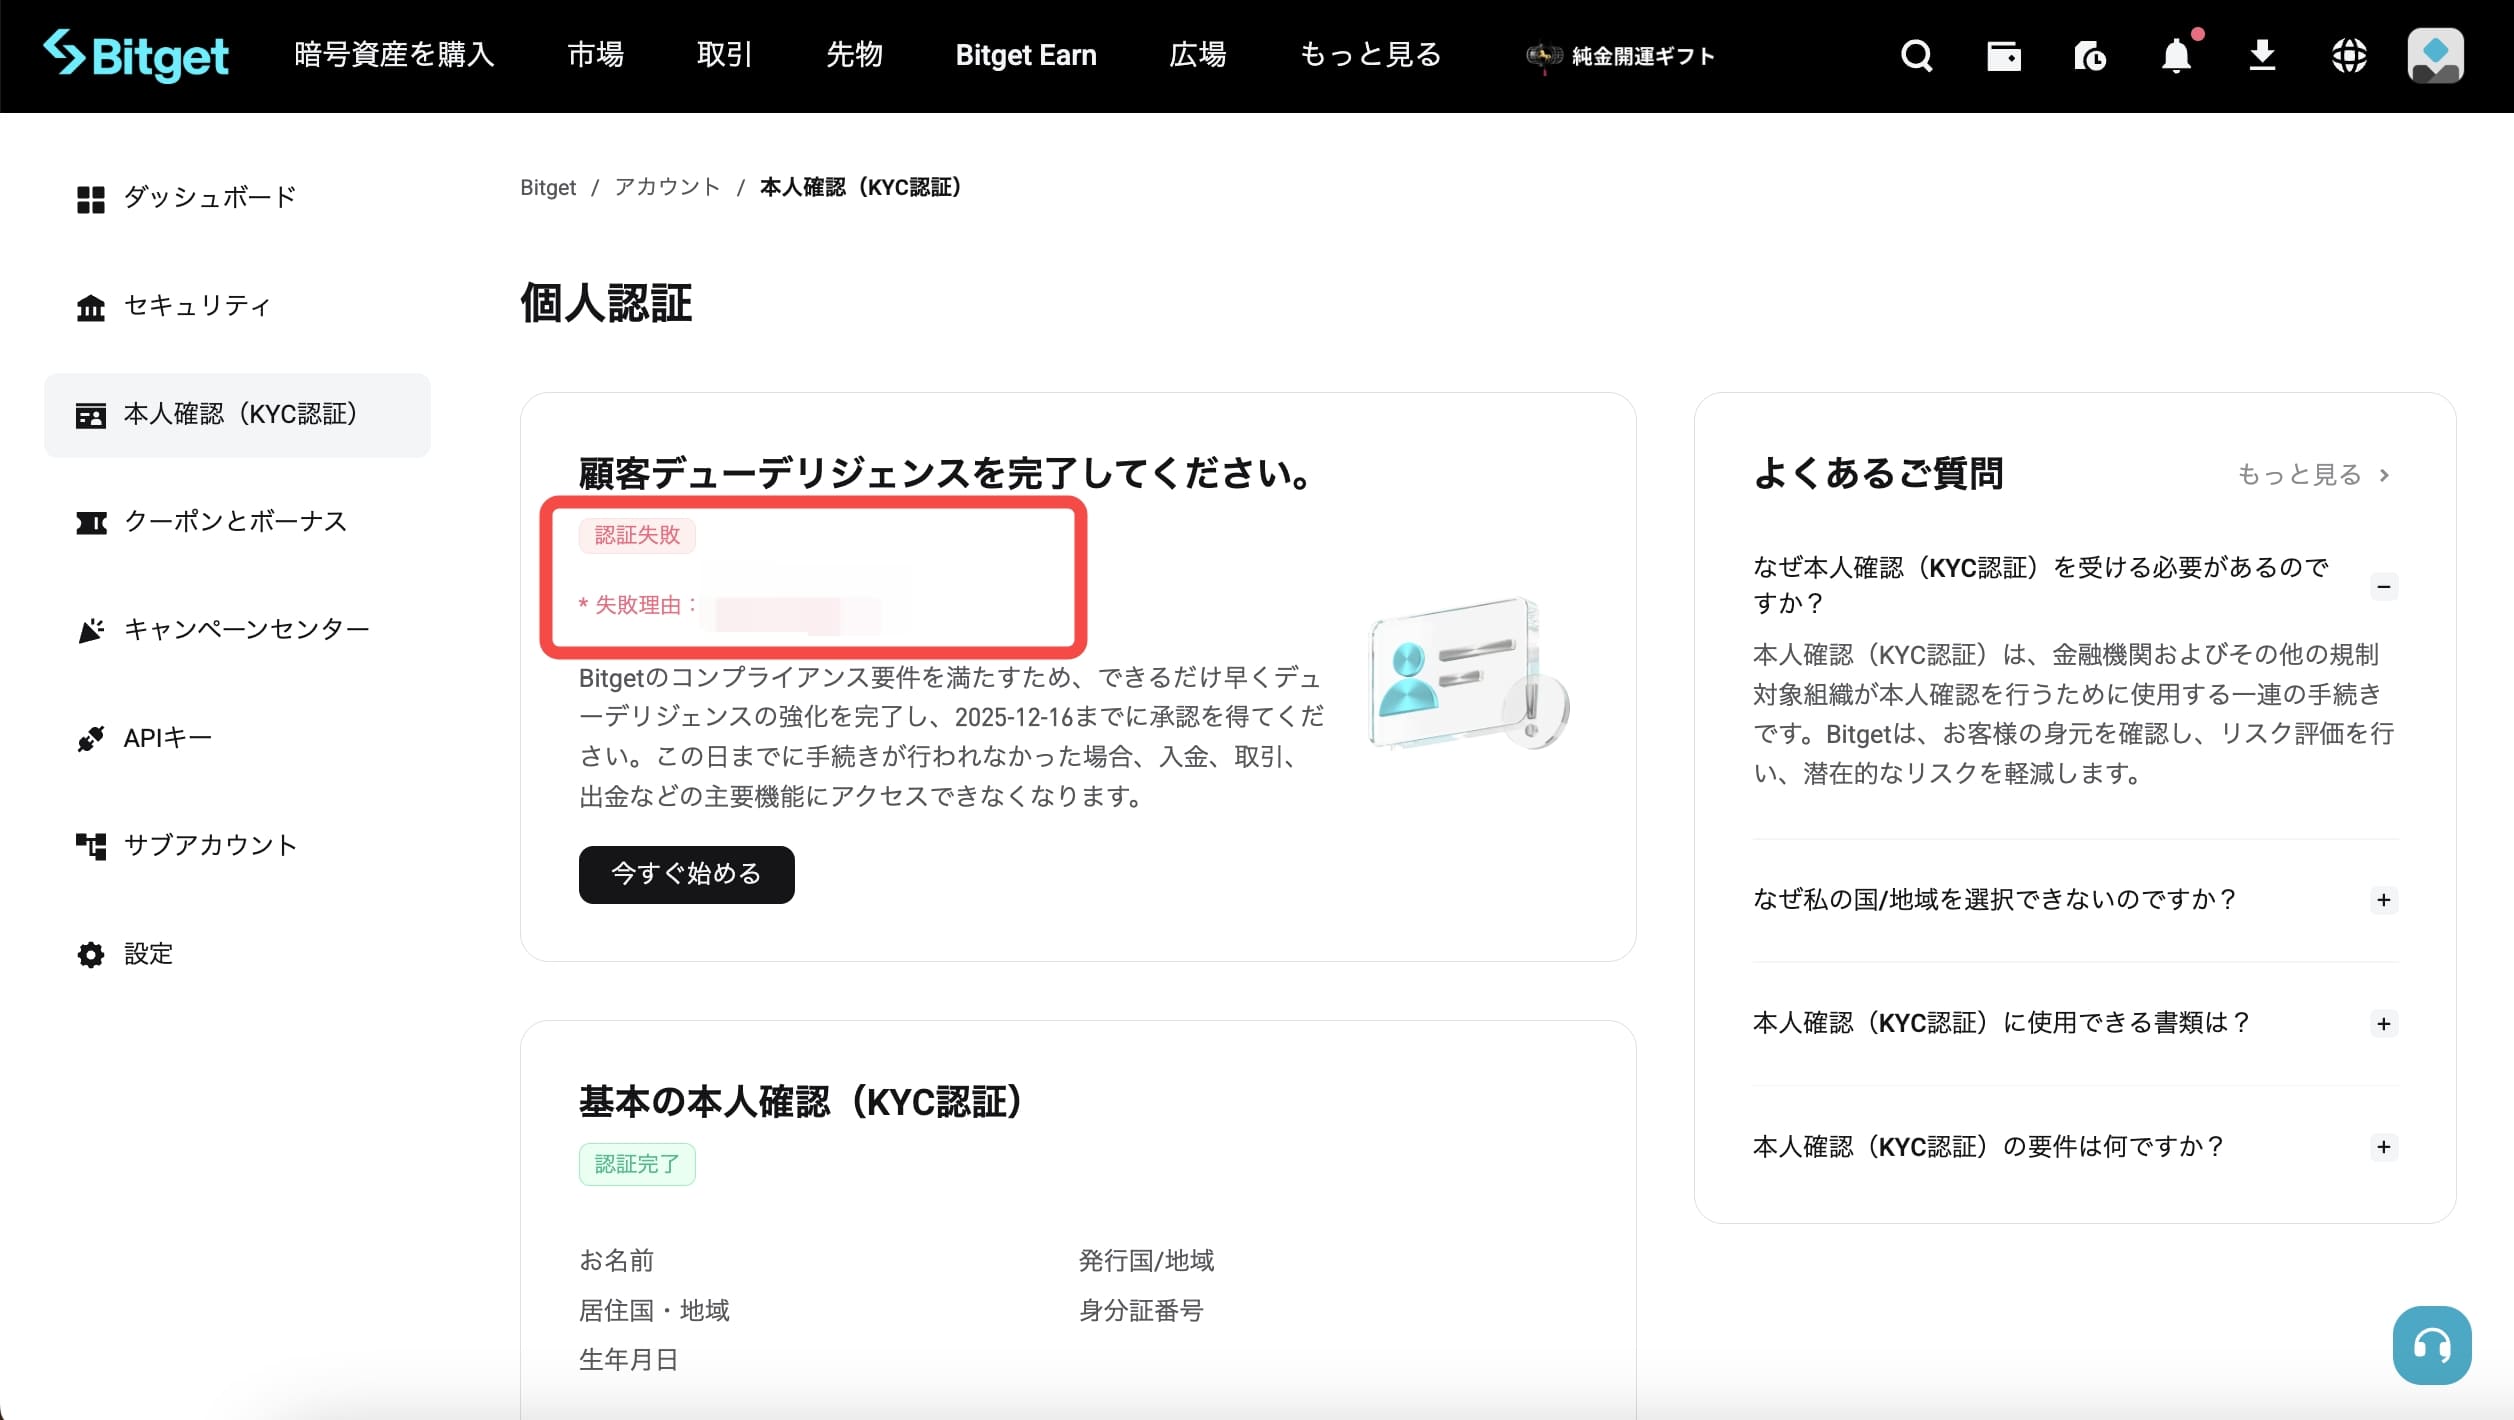This screenshot has width=2514, height=1420.
Task: Open the Bitget Earn menu
Action: [1025, 55]
